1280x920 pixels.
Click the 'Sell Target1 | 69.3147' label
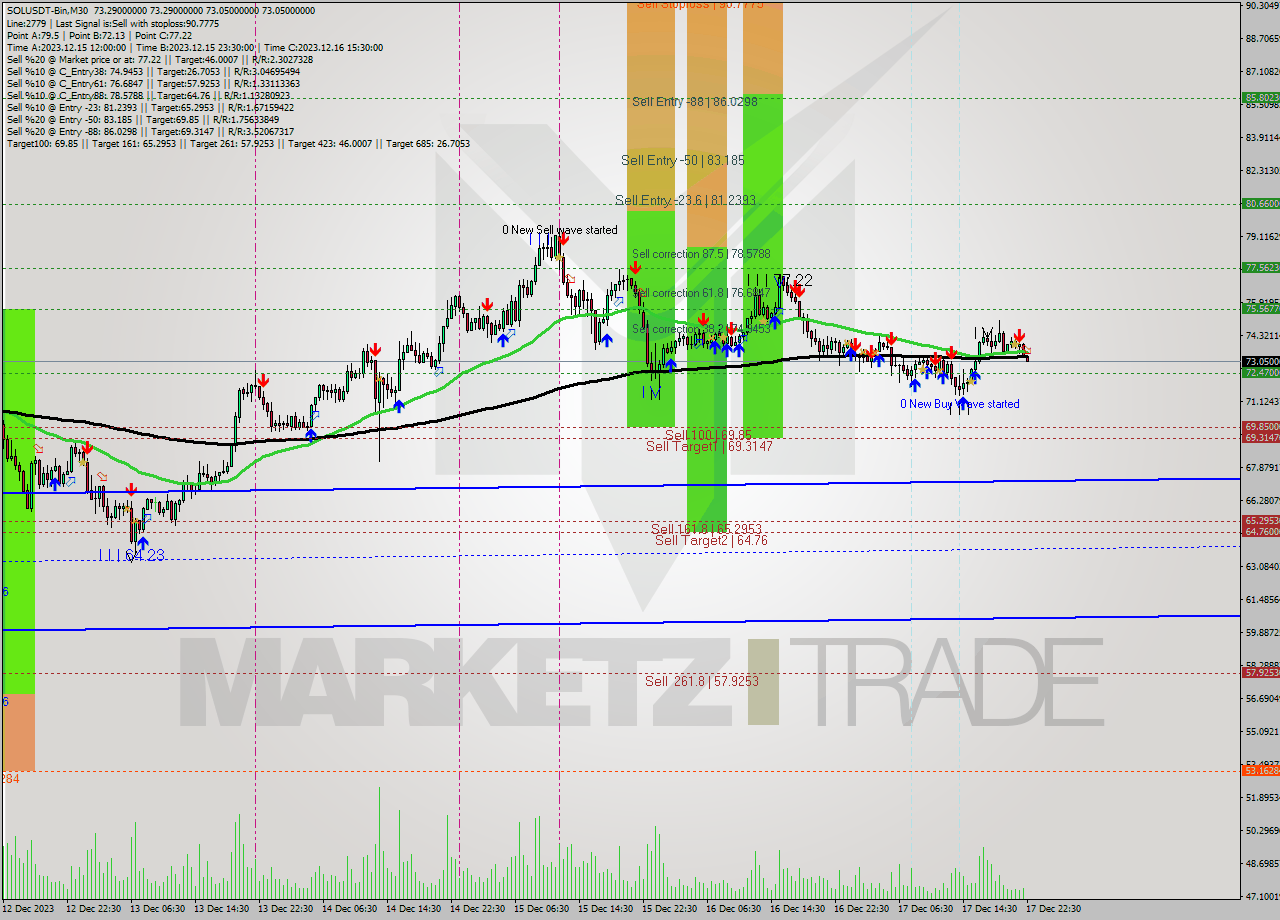[709, 446]
